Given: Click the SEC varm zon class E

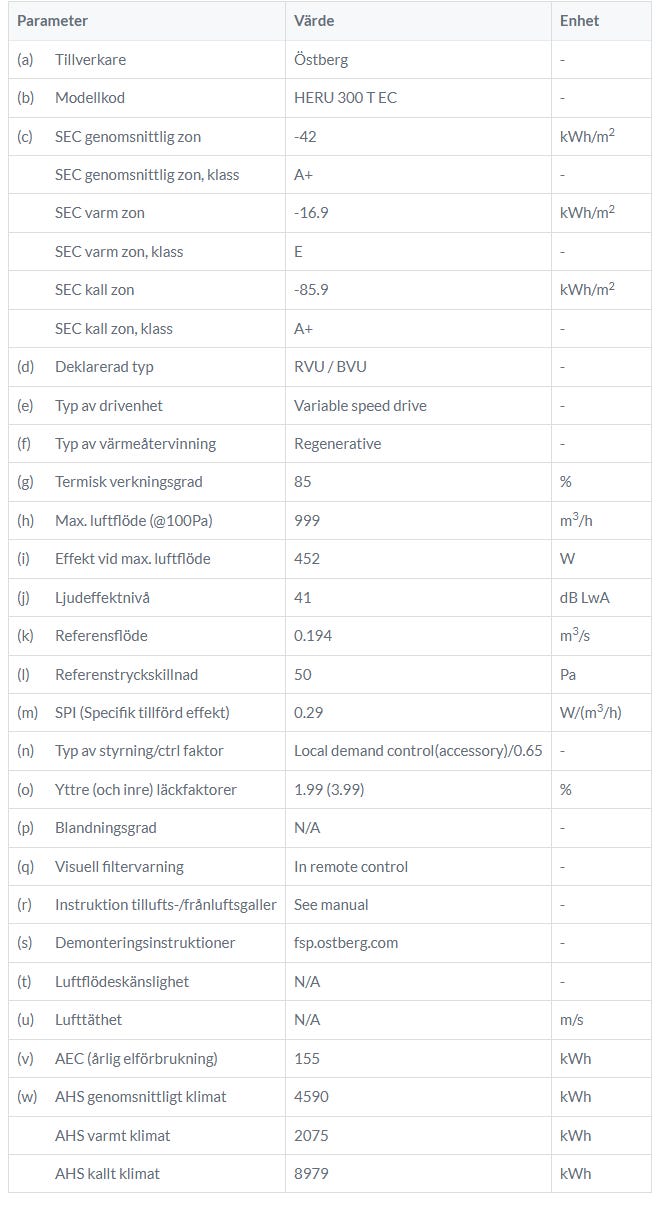Looking at the screenshot, I should pyautogui.click(x=298, y=252).
